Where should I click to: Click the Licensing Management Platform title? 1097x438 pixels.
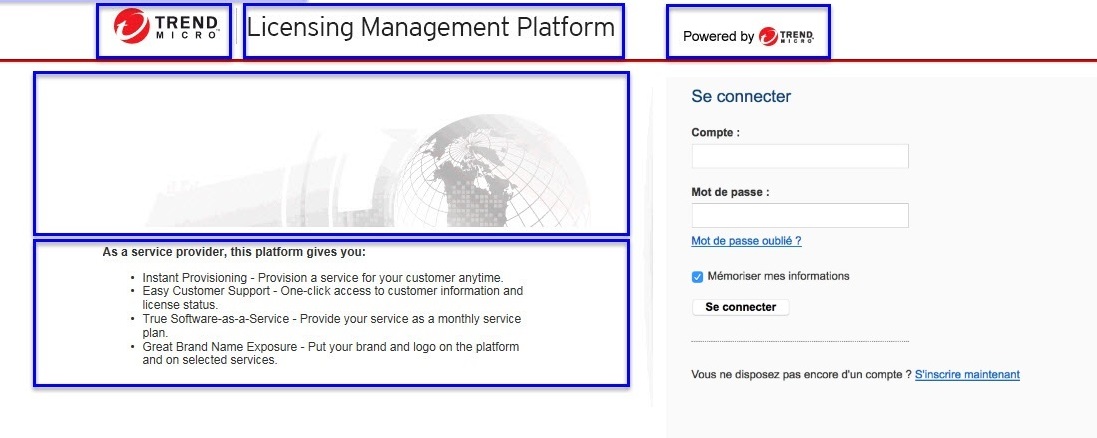pyautogui.click(x=431, y=28)
